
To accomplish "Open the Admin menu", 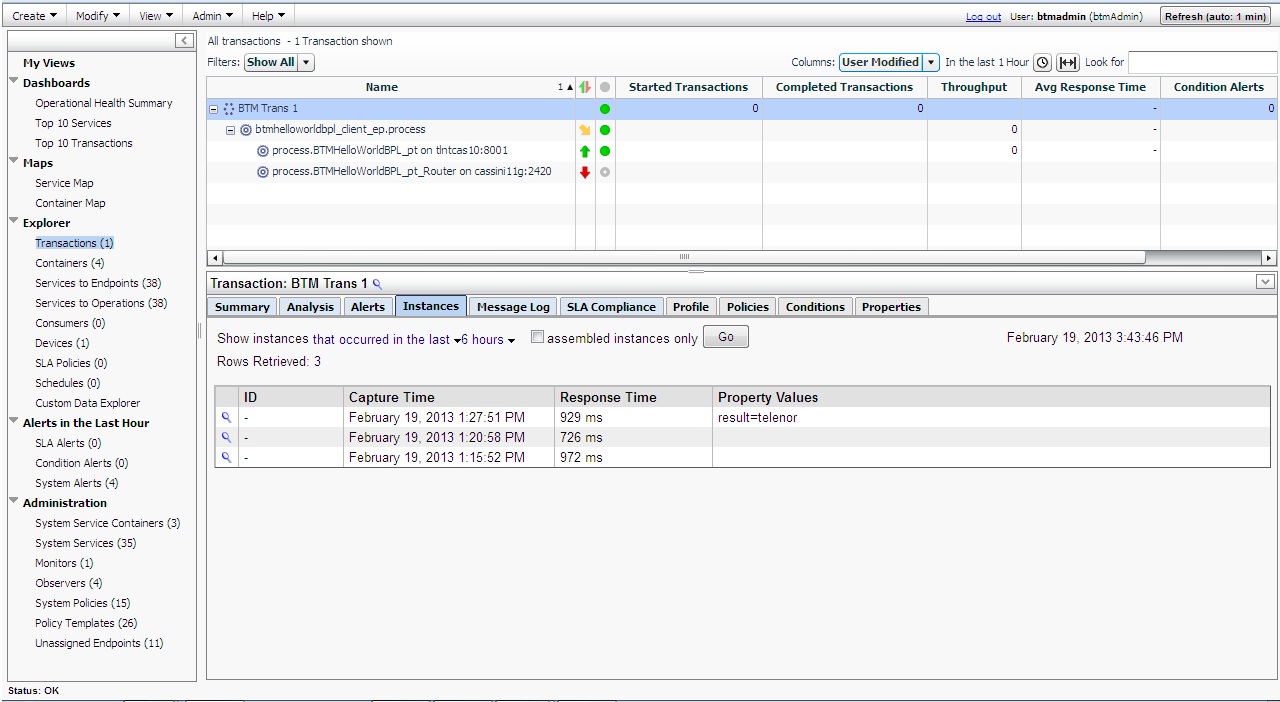I will (x=211, y=15).
